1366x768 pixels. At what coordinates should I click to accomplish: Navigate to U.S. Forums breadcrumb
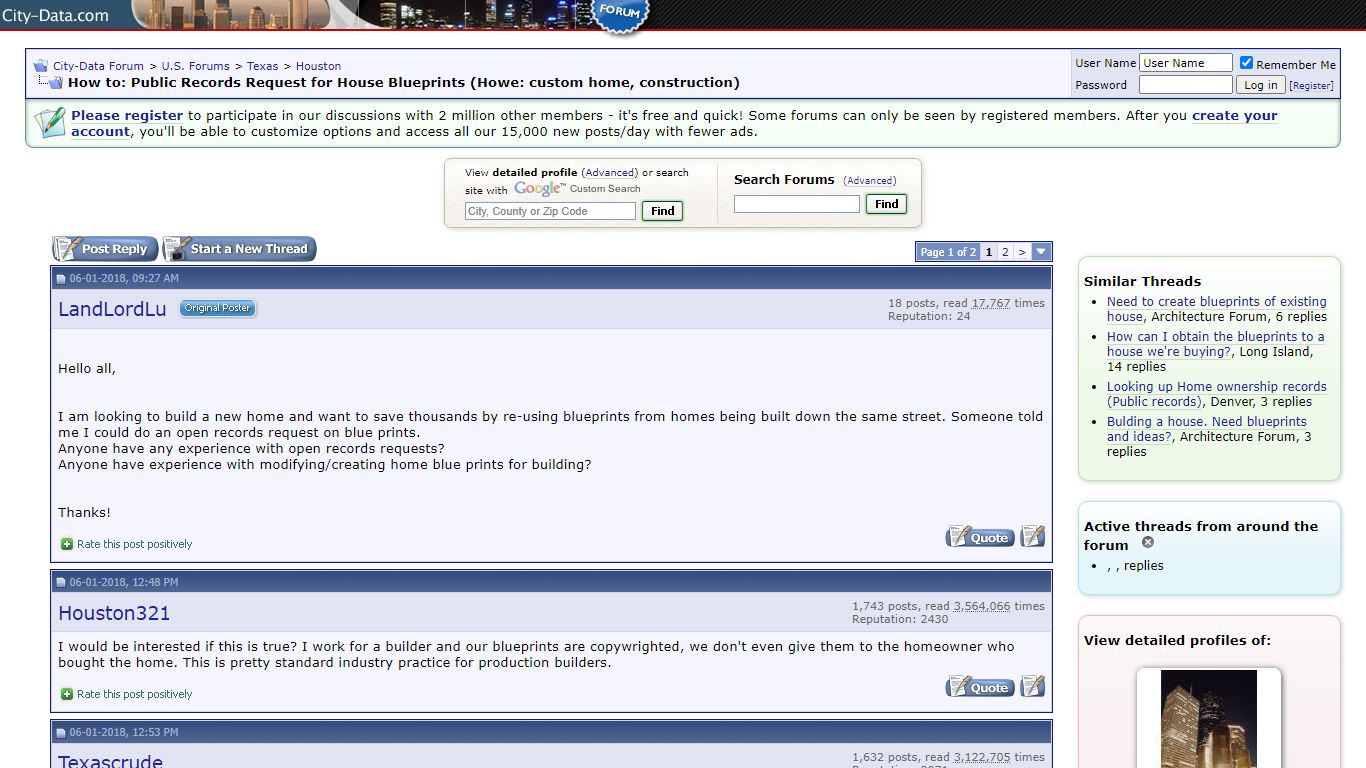[196, 66]
